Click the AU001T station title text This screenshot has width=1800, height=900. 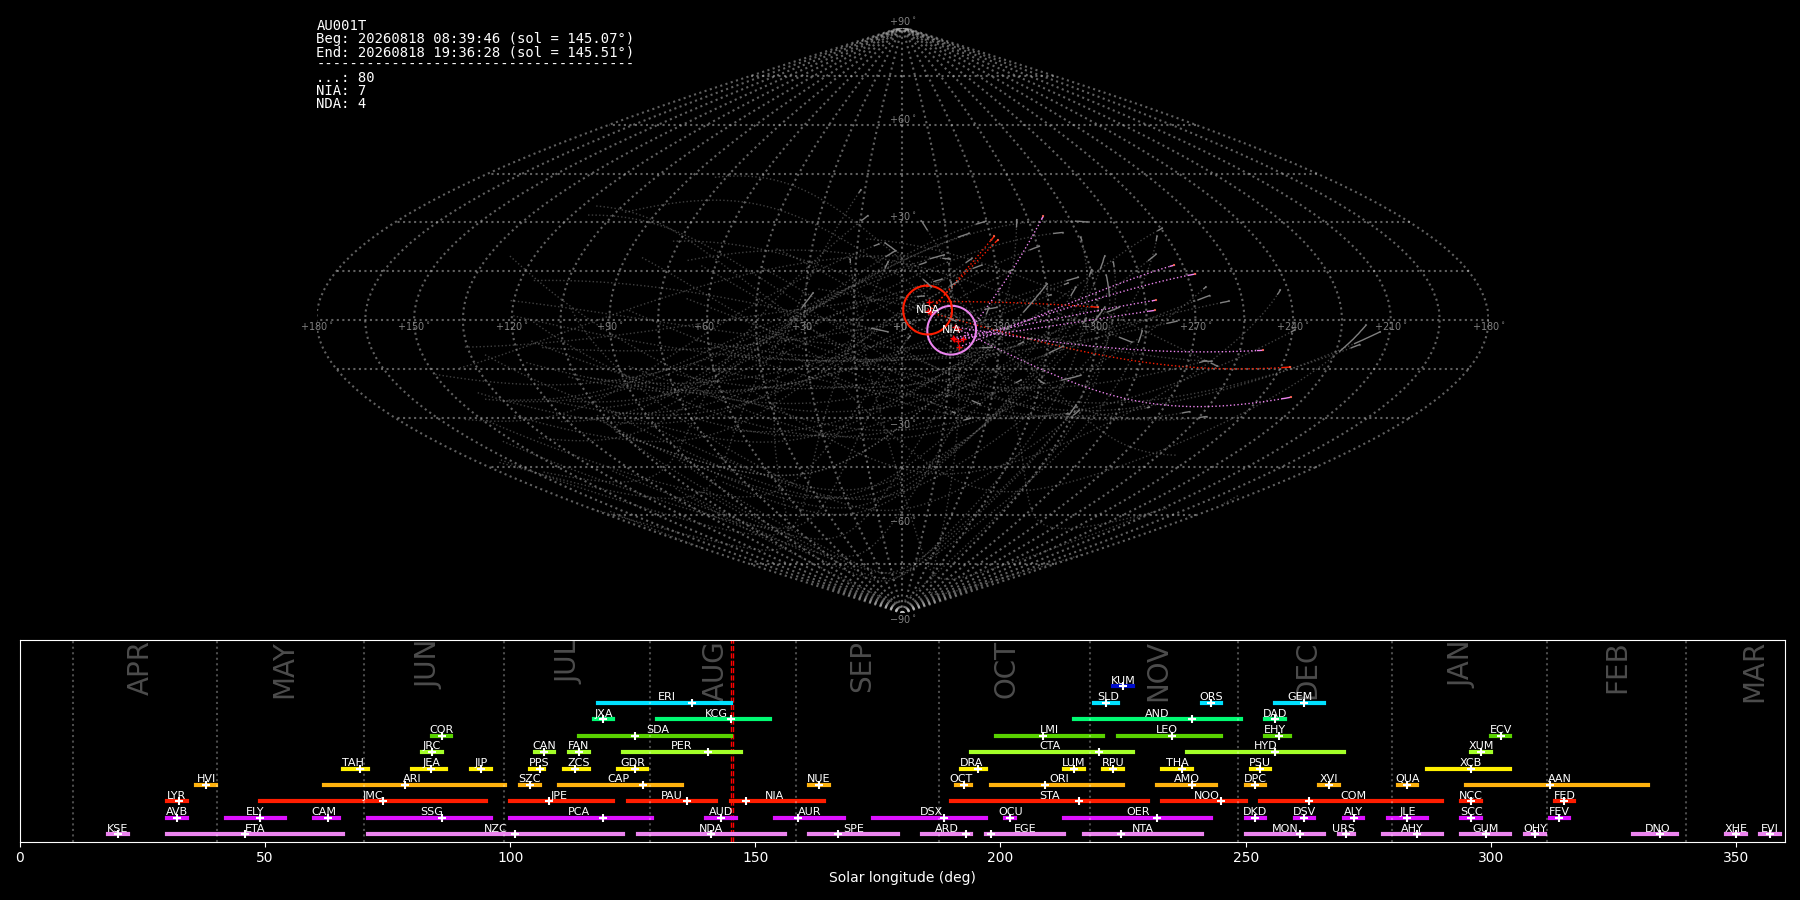(341, 26)
